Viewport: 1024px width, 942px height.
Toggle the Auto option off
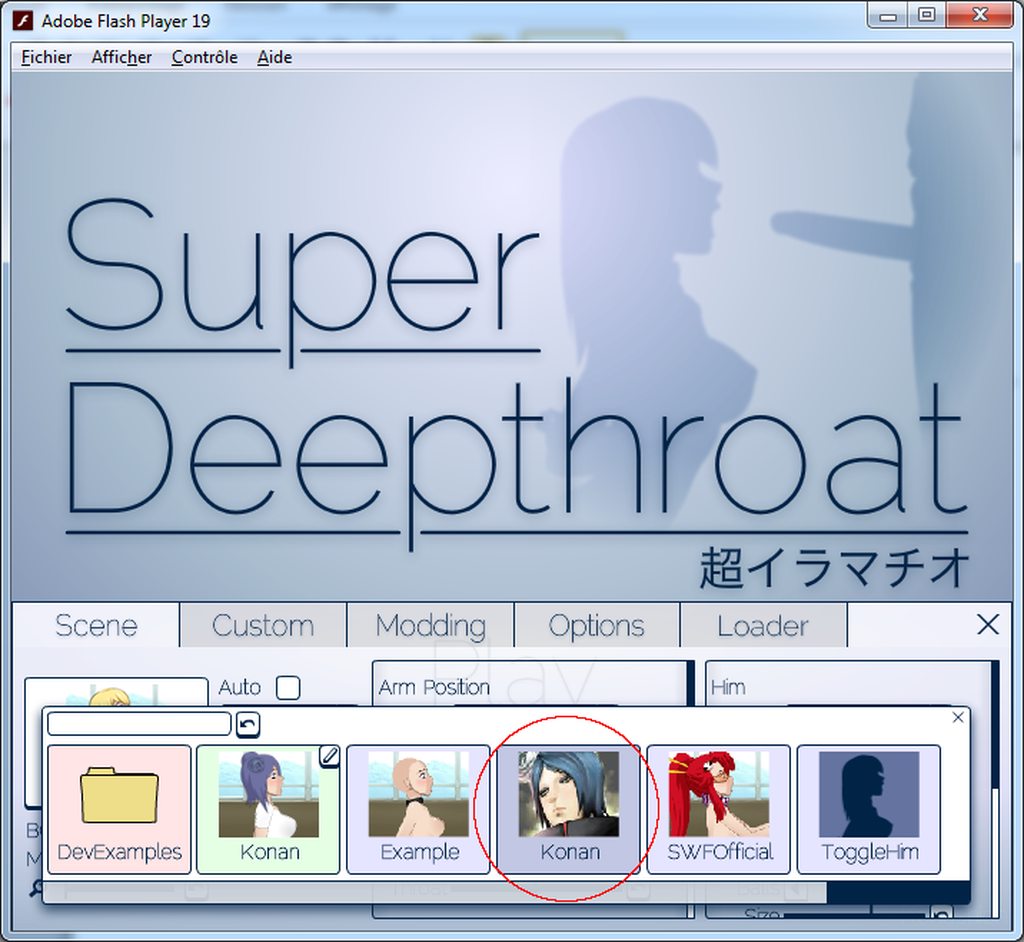[289, 688]
